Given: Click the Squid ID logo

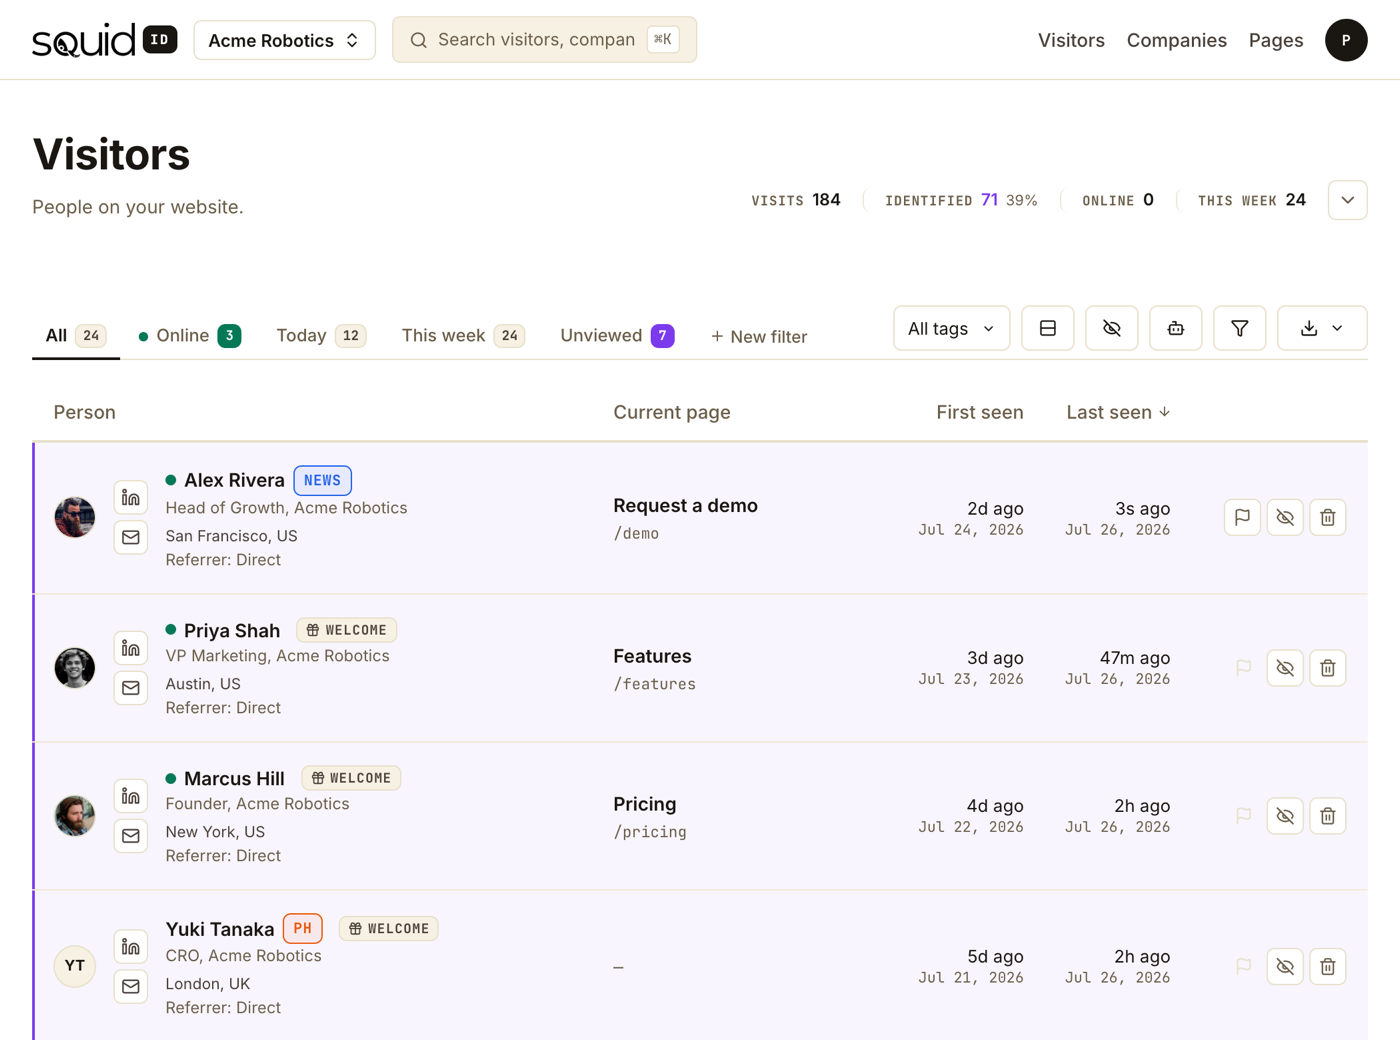Looking at the screenshot, I should pos(104,40).
